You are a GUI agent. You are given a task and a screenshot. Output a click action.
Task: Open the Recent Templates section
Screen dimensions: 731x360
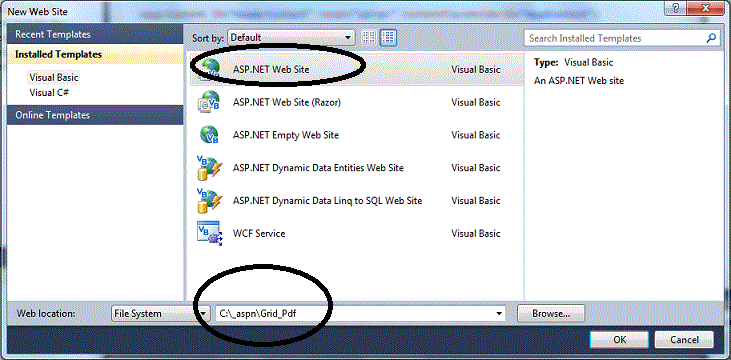click(x=96, y=35)
